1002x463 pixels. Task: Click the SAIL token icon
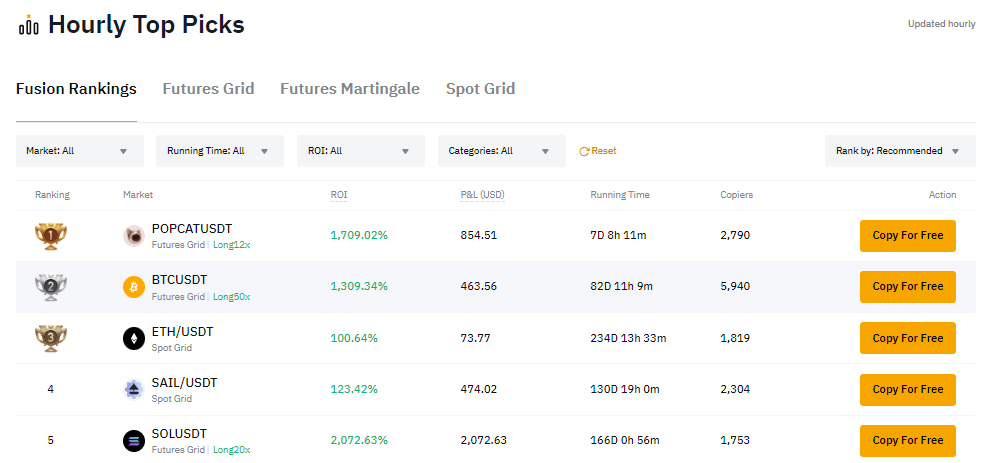tap(133, 390)
